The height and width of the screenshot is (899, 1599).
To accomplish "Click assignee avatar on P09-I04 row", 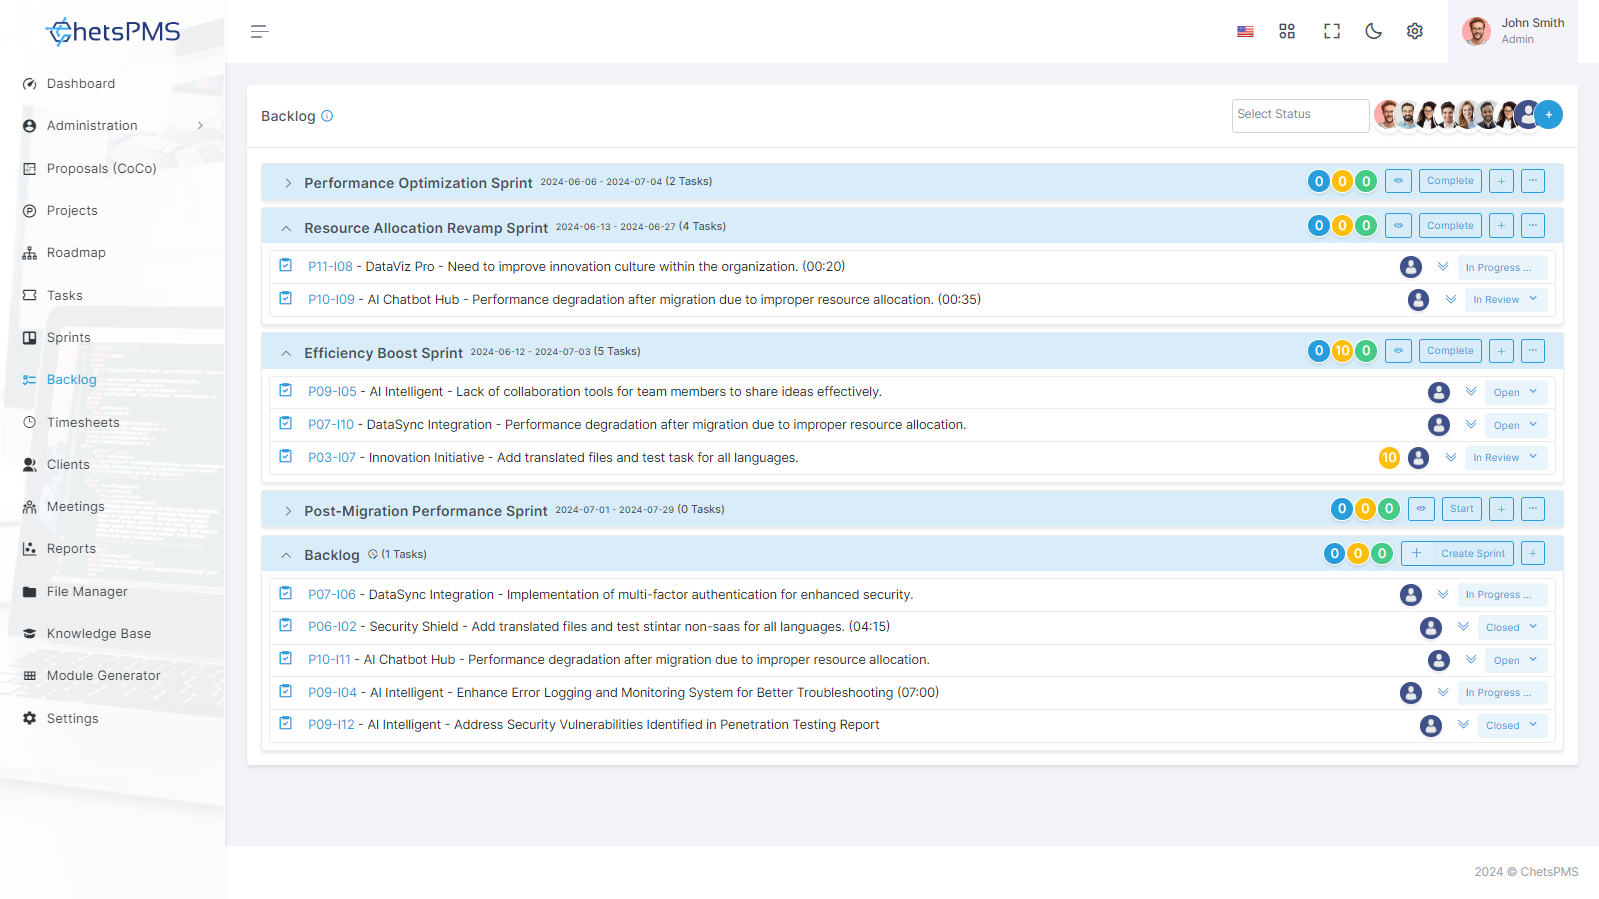I will tap(1411, 693).
